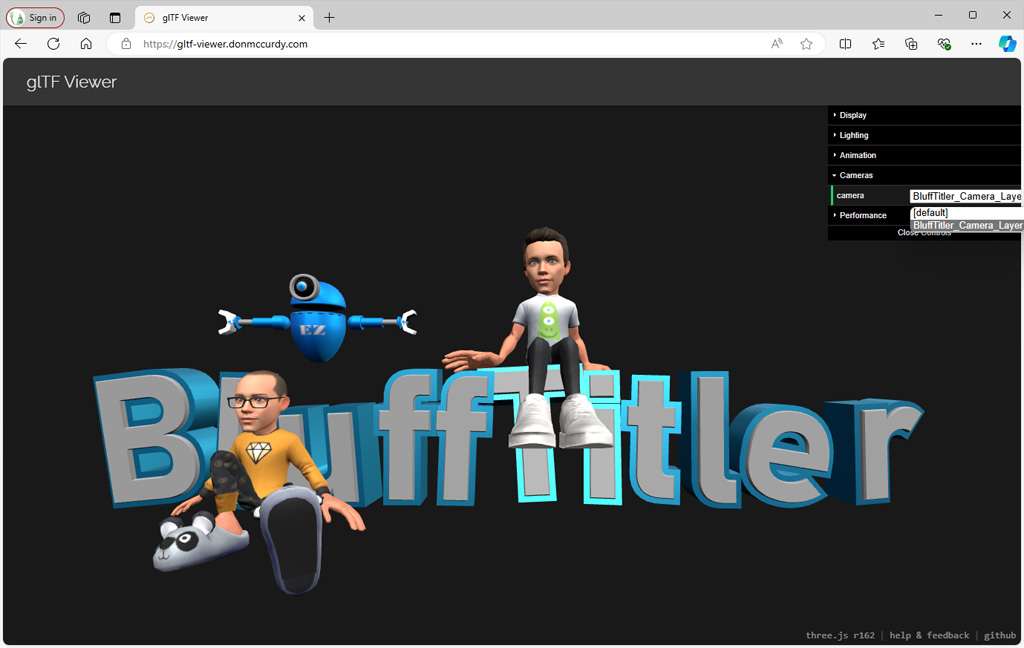Open the github footer link
Screen dimensions: 1024x648
[x=1000, y=635]
